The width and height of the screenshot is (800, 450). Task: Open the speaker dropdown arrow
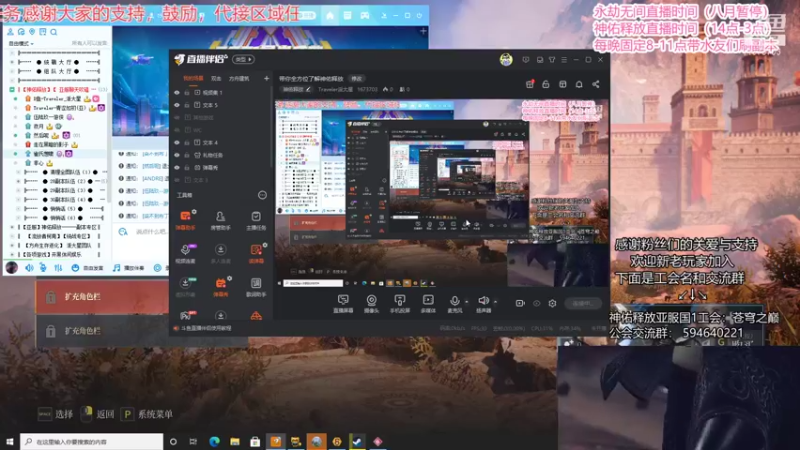coord(495,302)
